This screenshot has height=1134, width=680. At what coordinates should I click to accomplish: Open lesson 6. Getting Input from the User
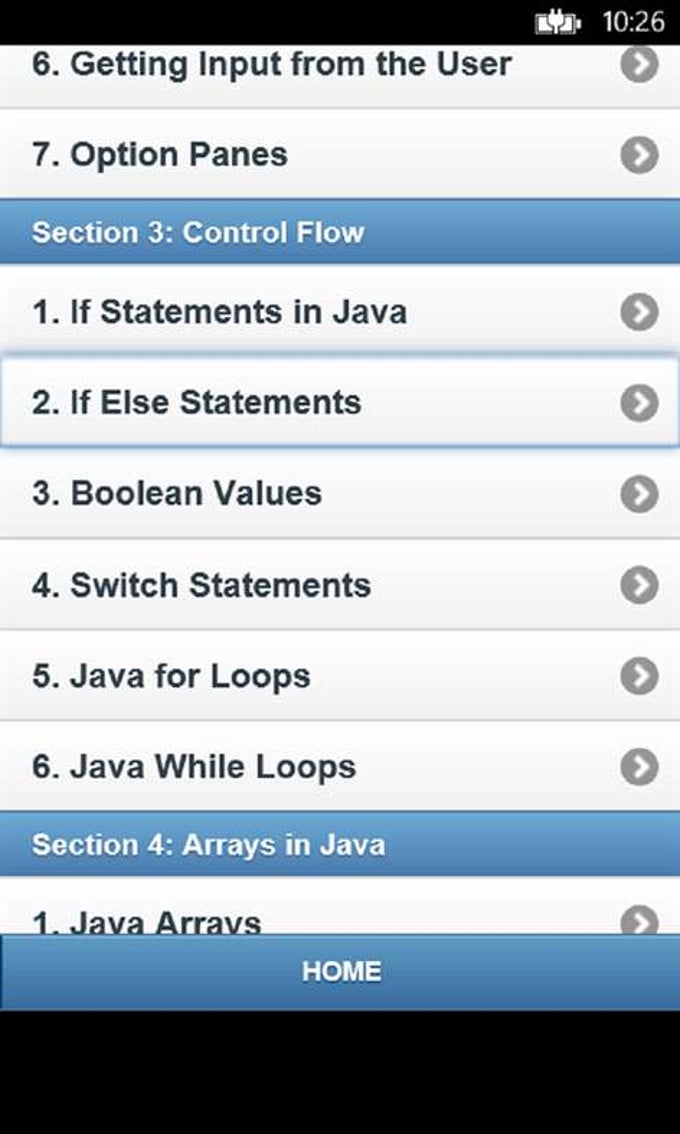[271, 64]
